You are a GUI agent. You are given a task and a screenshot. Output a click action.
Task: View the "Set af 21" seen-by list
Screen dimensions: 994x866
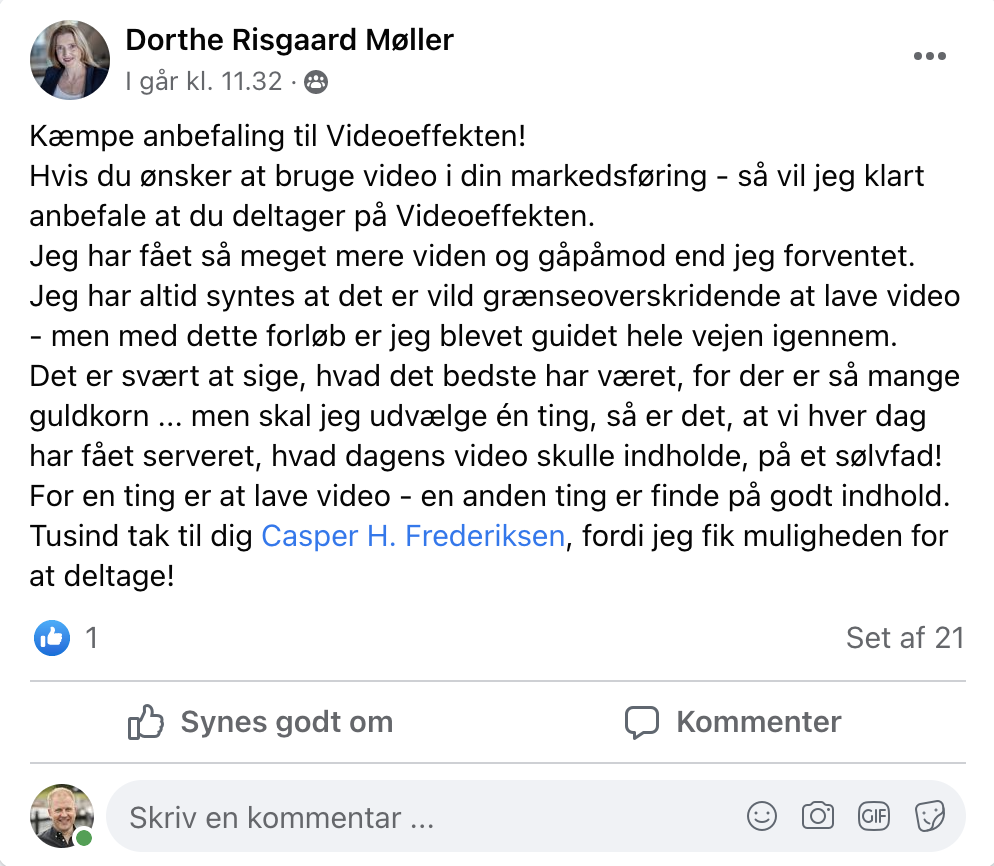click(x=904, y=637)
